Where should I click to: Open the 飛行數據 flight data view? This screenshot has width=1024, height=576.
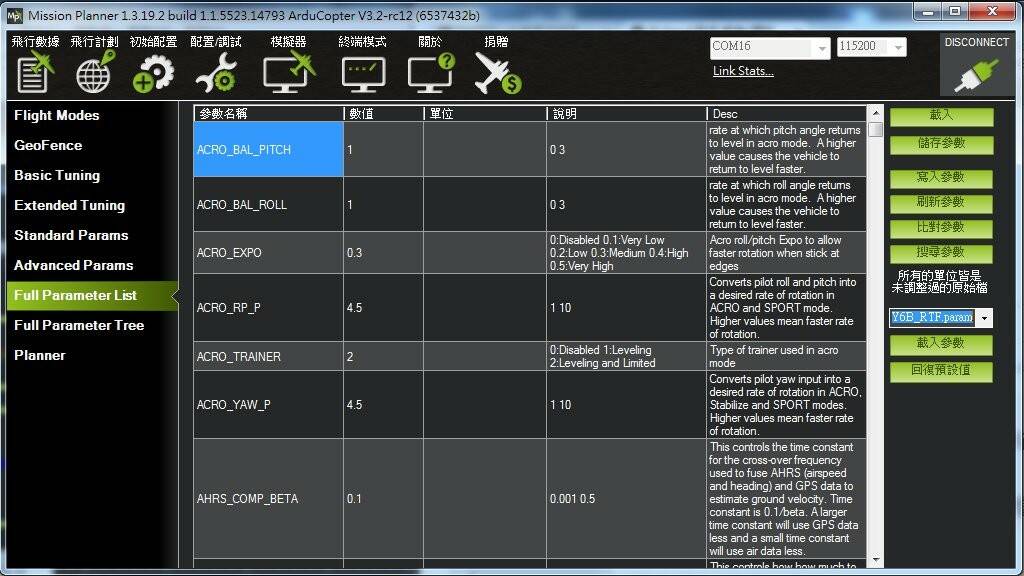pyautogui.click(x=35, y=64)
